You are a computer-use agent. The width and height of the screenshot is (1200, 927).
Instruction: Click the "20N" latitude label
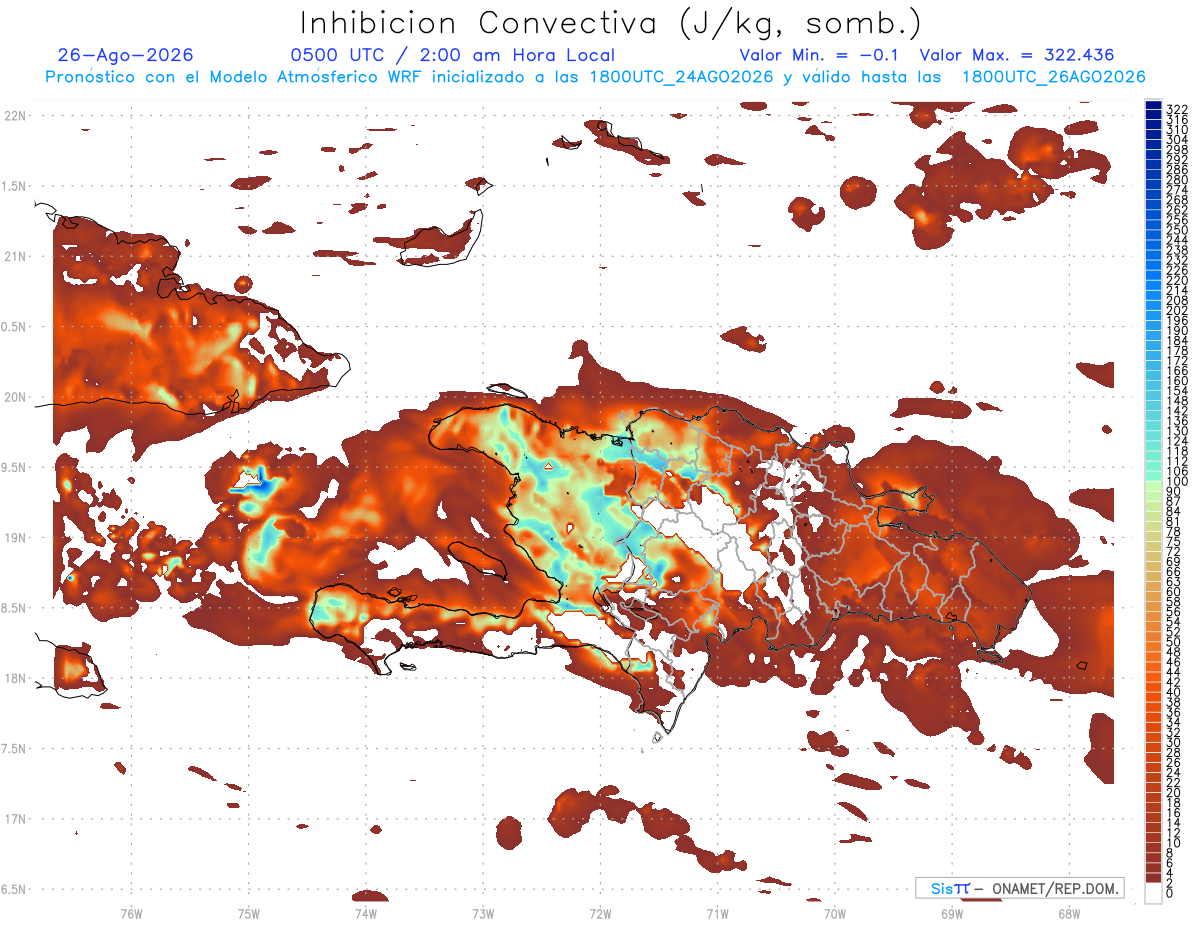[14, 397]
